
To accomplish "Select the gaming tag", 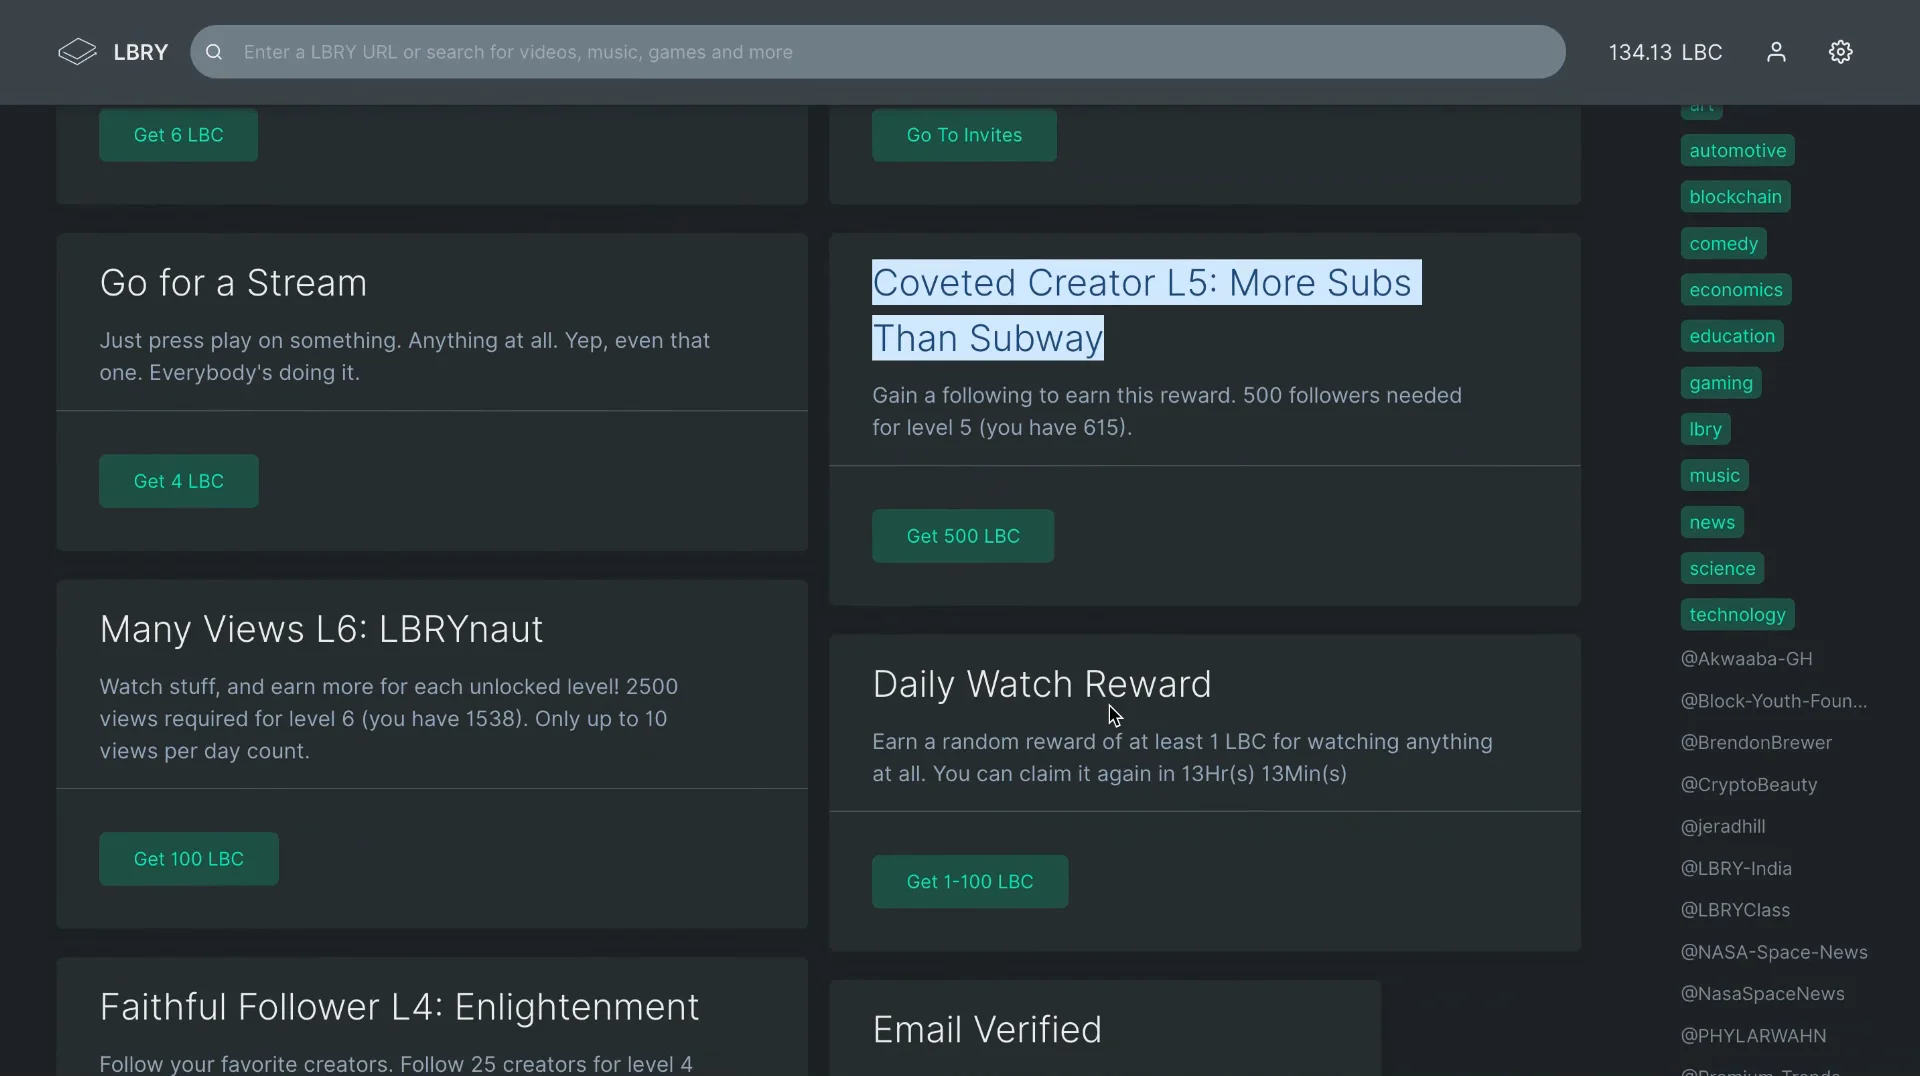I will (x=1721, y=383).
